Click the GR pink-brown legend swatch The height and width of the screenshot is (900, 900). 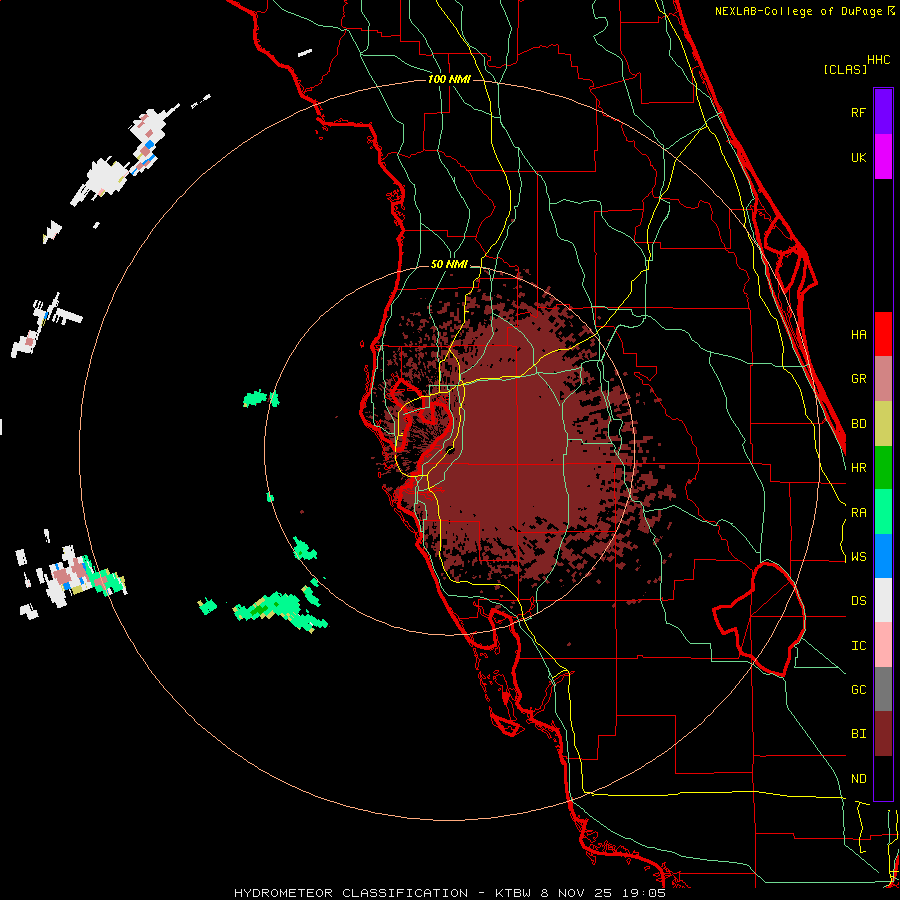click(x=883, y=379)
